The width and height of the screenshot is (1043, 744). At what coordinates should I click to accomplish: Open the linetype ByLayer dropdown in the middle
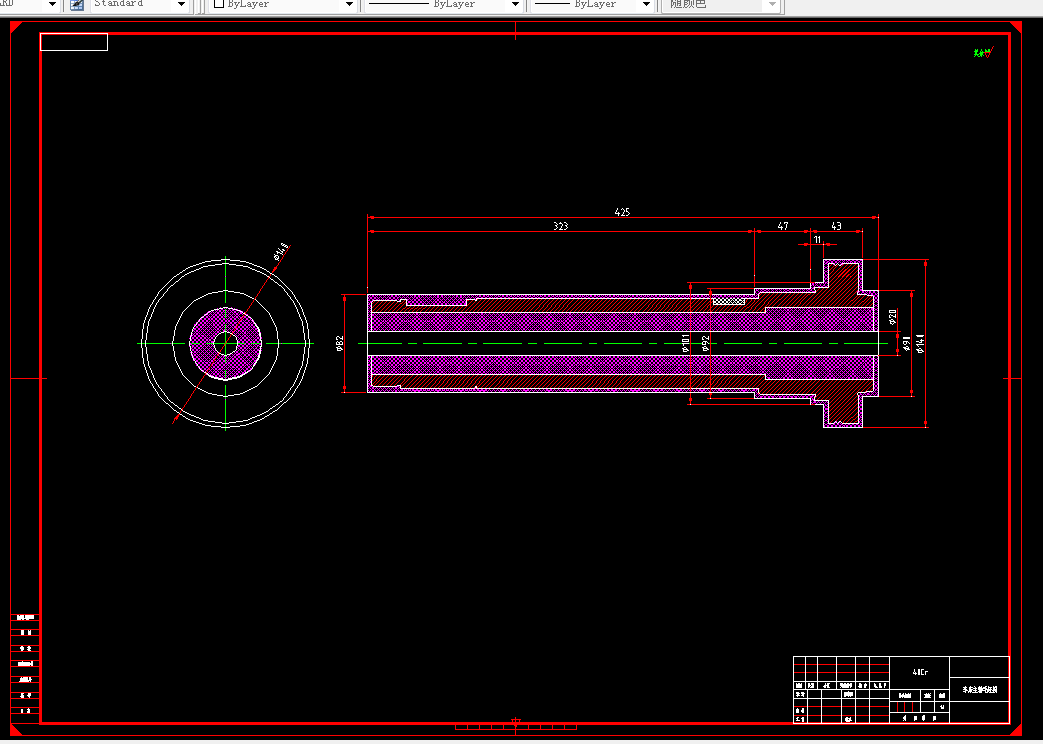(x=515, y=5)
